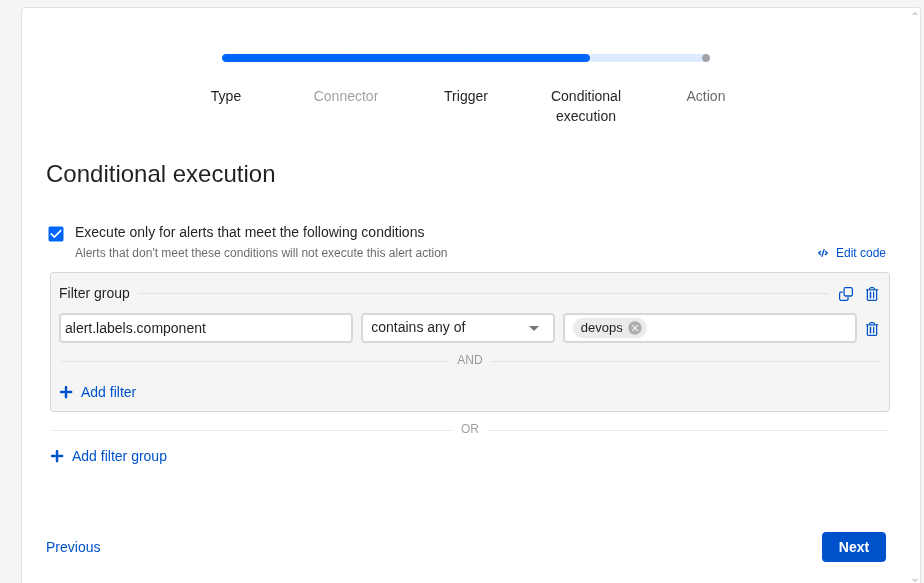
Task: Go to the Type step
Action: pyautogui.click(x=226, y=96)
